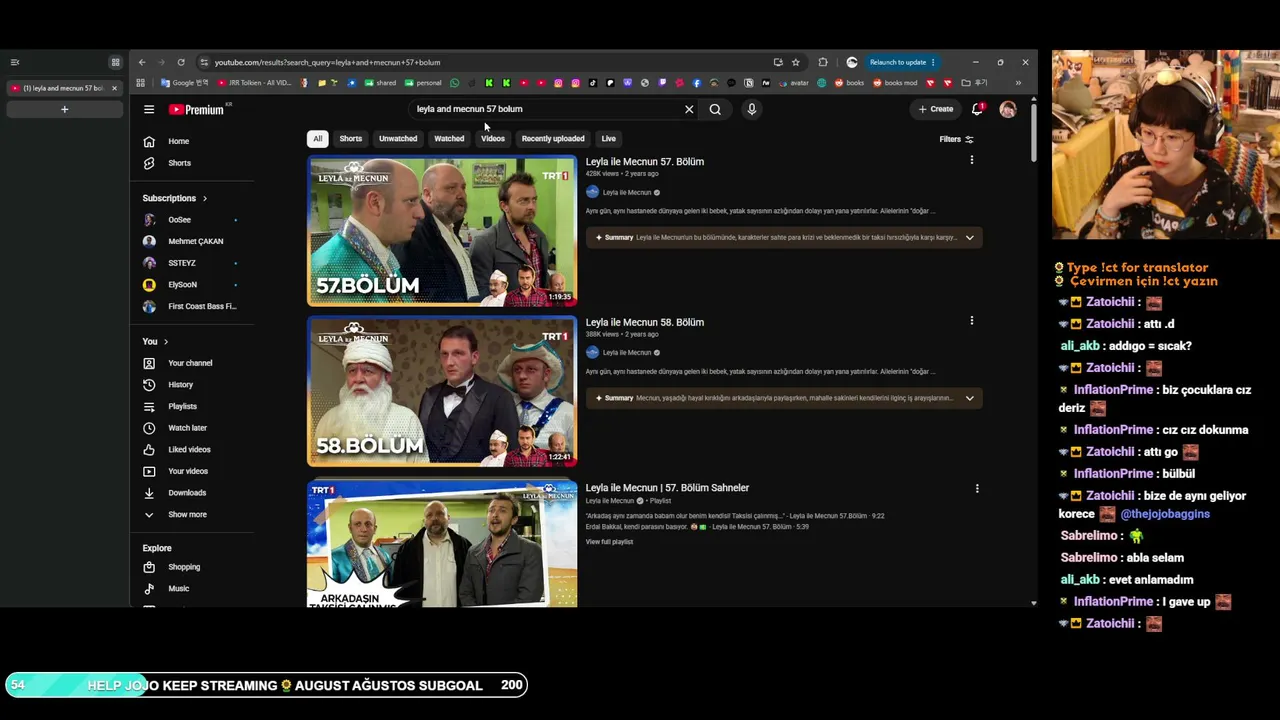Show more sidebar items
The image size is (1280, 720).
tap(190, 515)
